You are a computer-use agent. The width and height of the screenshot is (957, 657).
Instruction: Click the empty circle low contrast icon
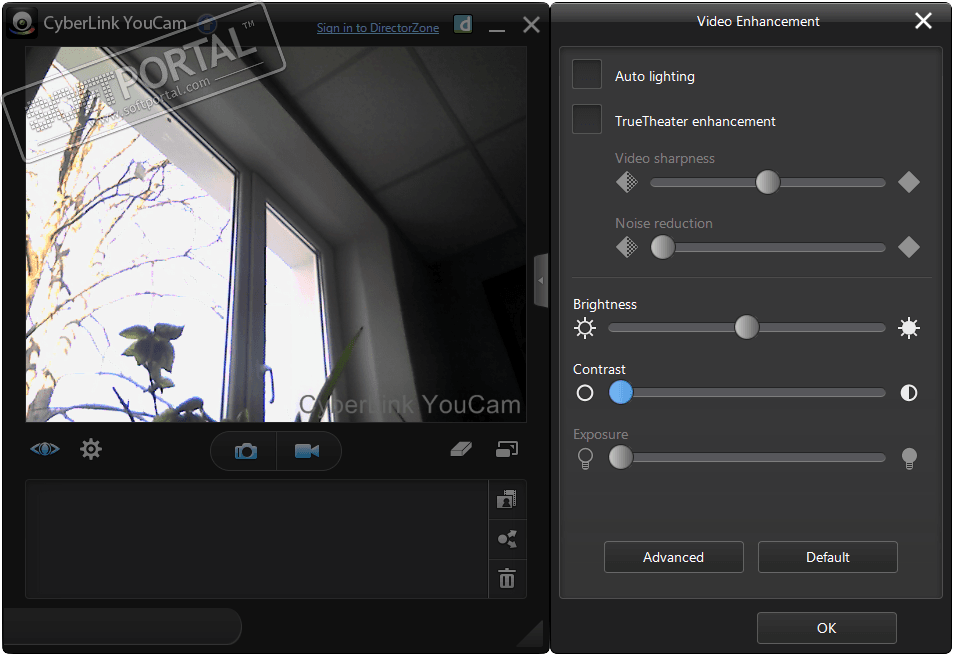[585, 393]
